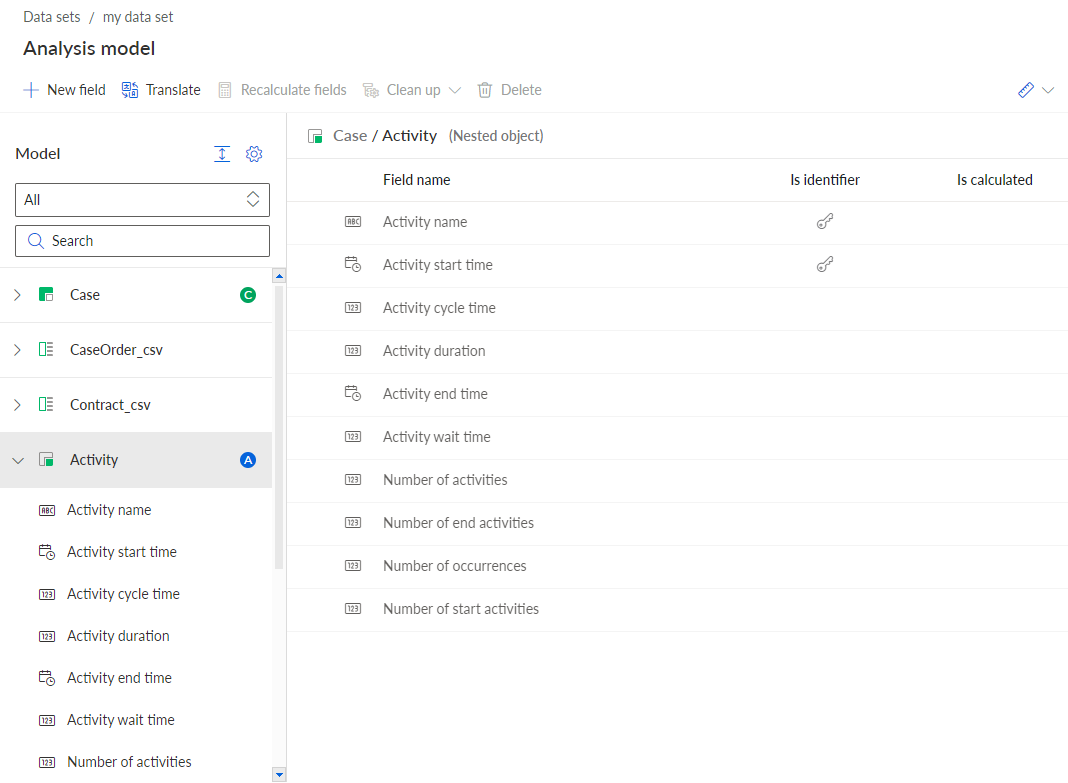Click the ruler icon at top right

pos(1026,90)
